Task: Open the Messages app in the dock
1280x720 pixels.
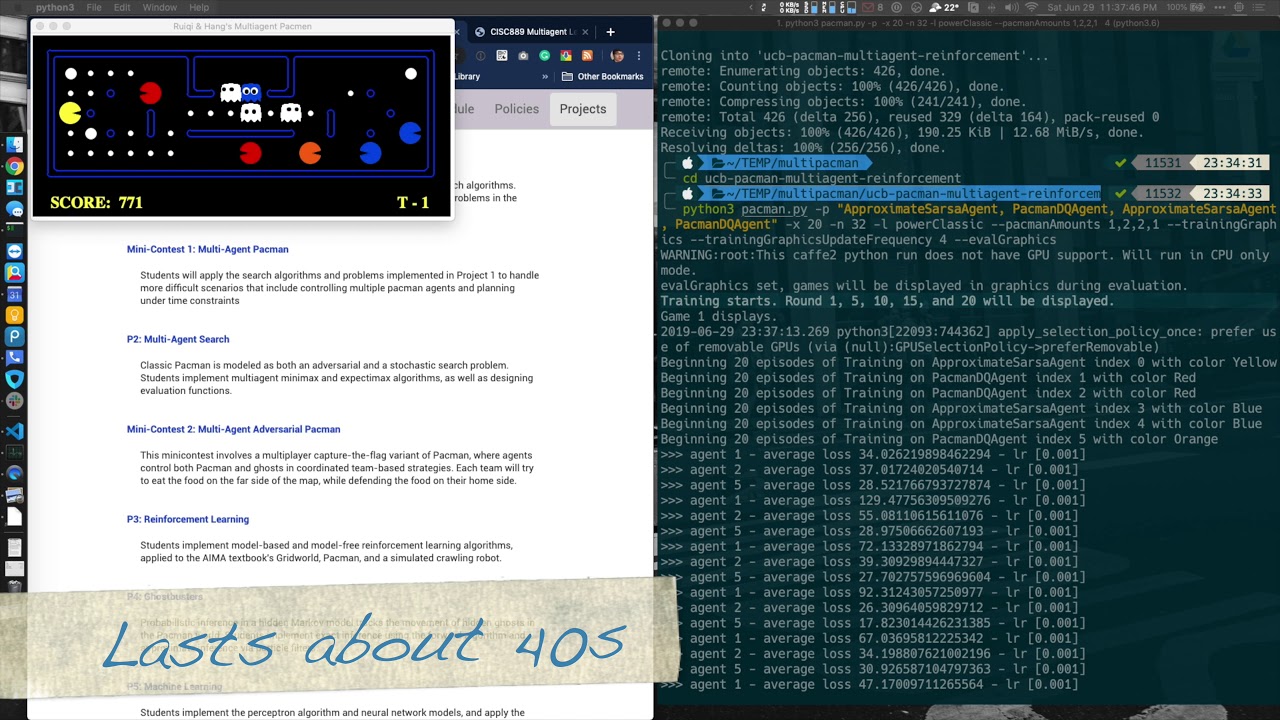Action: pos(14,209)
